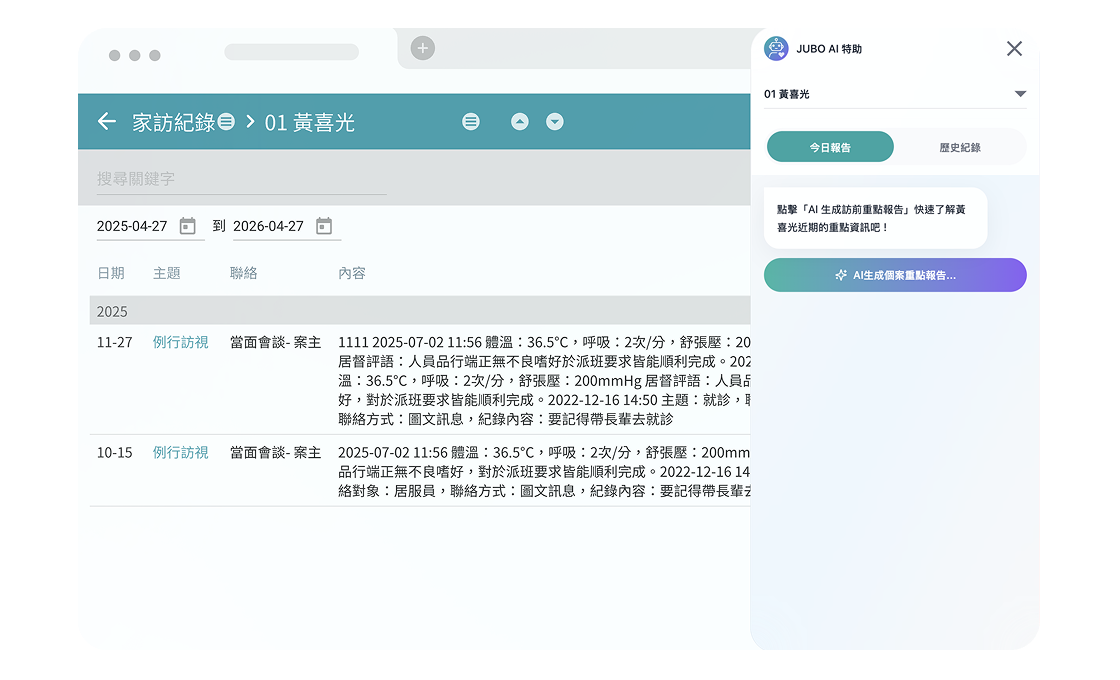Viewport: 1120px width, 680px height.
Task: Click the 內容 column header
Action: coord(351,273)
